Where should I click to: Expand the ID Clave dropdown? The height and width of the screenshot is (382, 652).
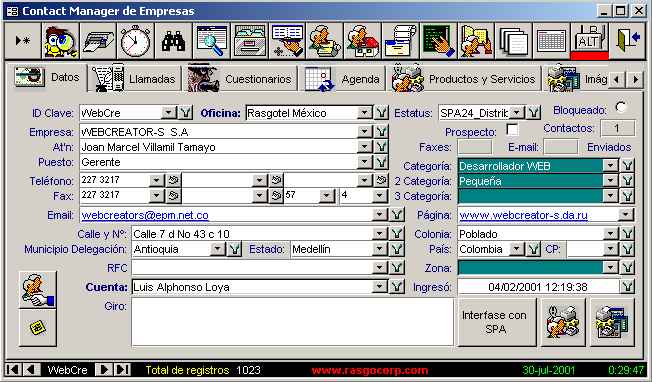click(x=168, y=113)
